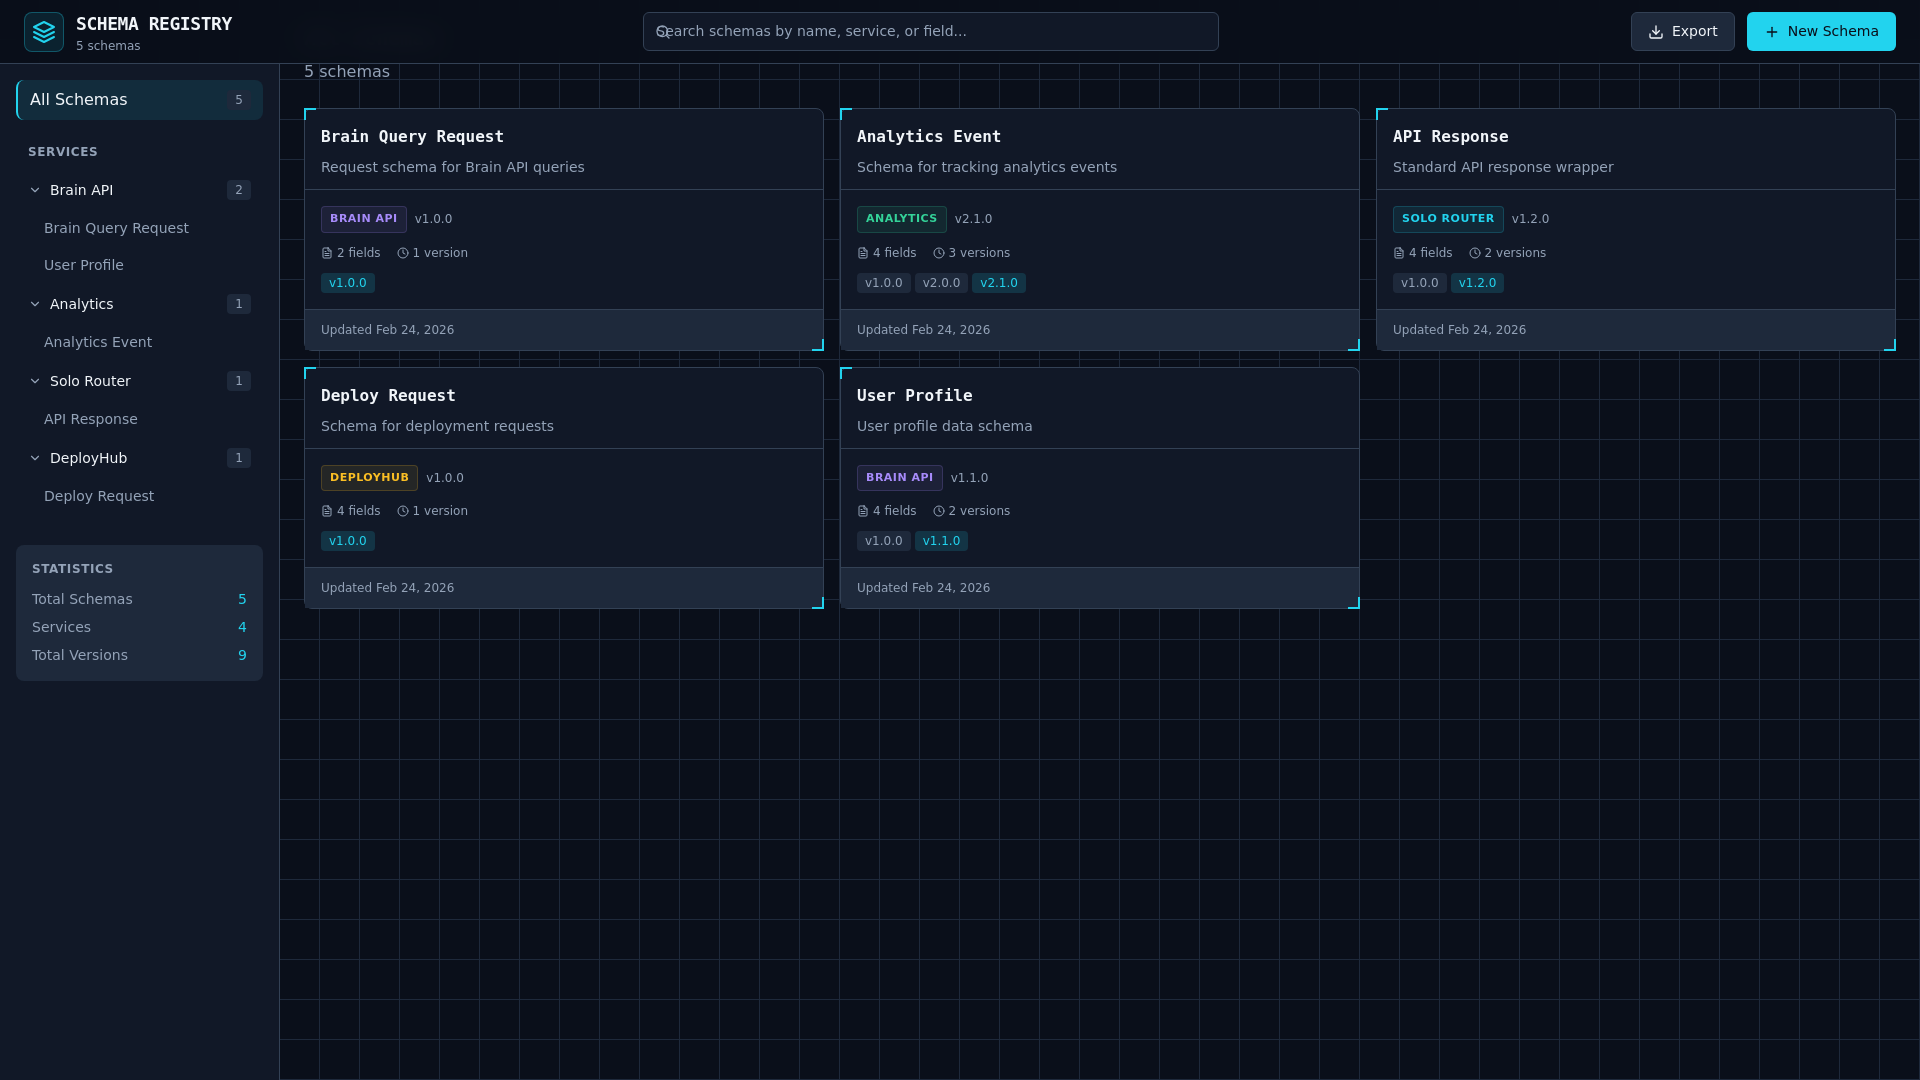Click fields document icon on Deploy Request card
The height and width of the screenshot is (1080, 1920).
(327, 511)
